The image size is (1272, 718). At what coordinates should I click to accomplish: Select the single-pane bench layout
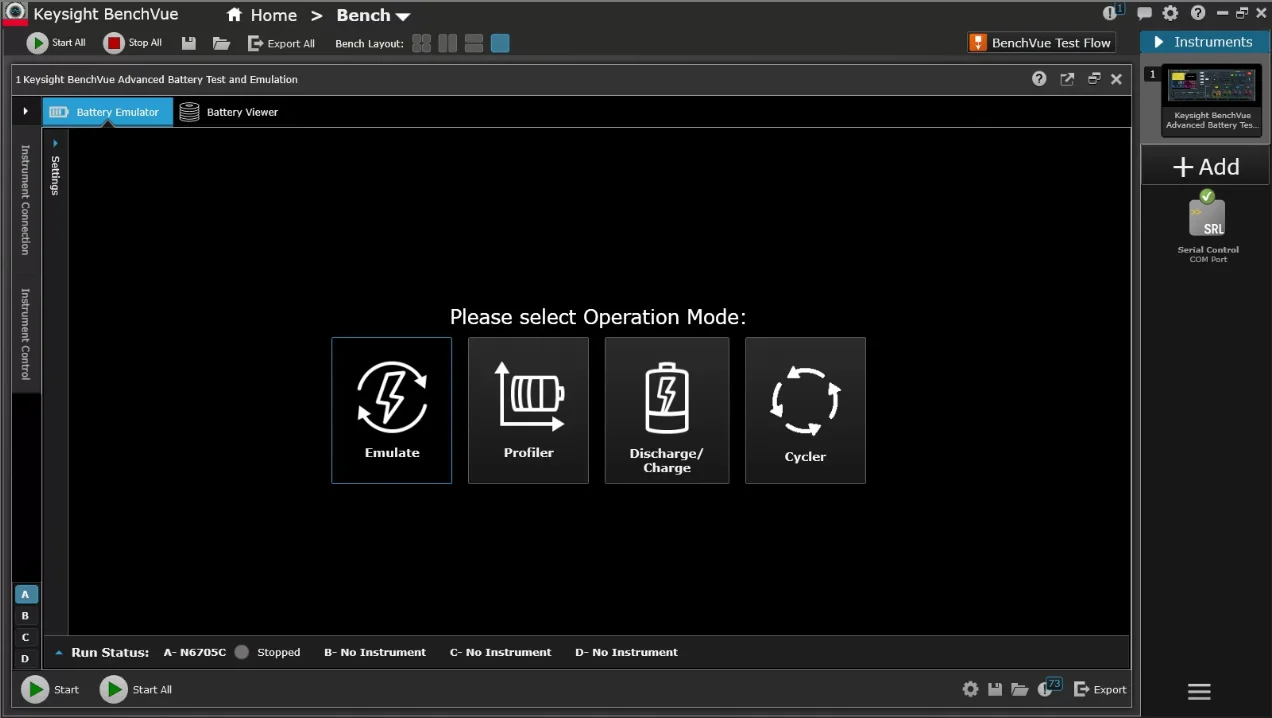click(500, 43)
